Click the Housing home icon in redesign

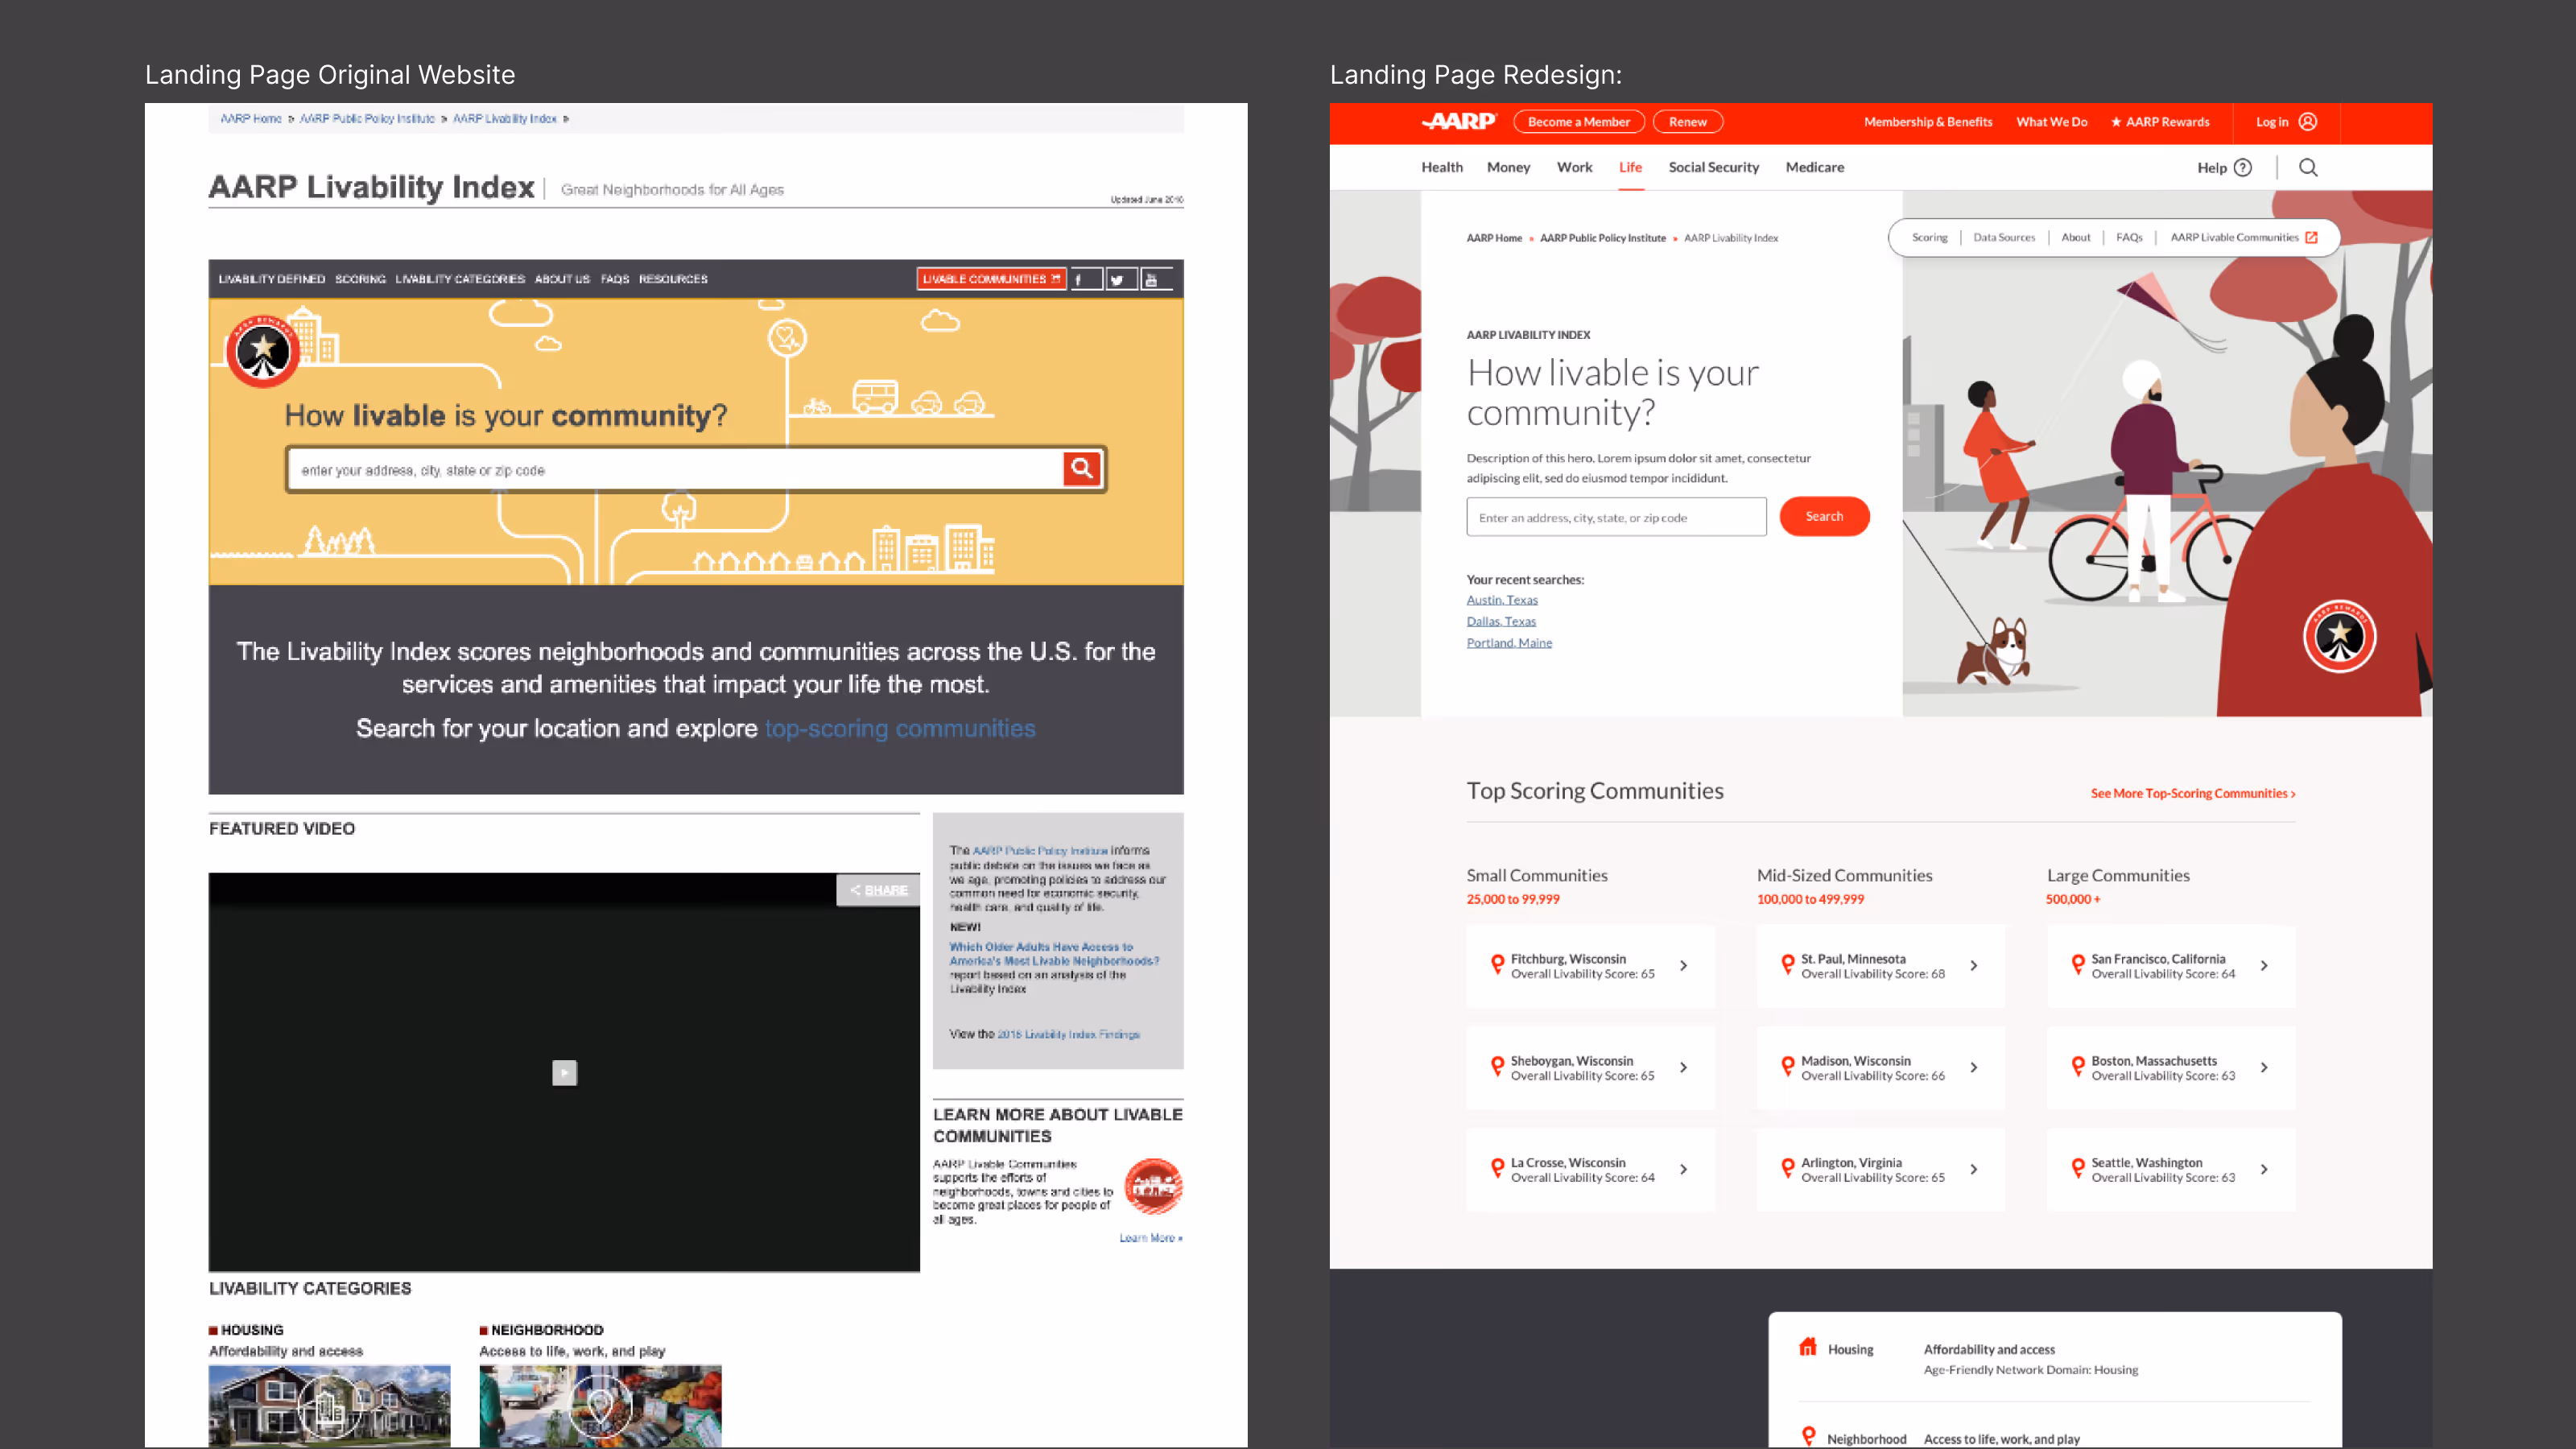(1807, 1347)
